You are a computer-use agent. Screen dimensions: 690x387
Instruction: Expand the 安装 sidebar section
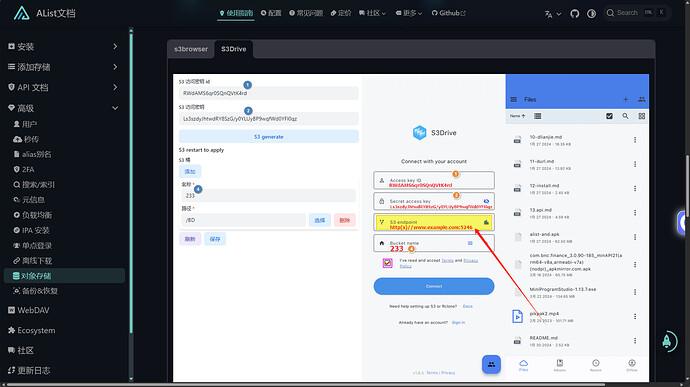(x=63, y=47)
